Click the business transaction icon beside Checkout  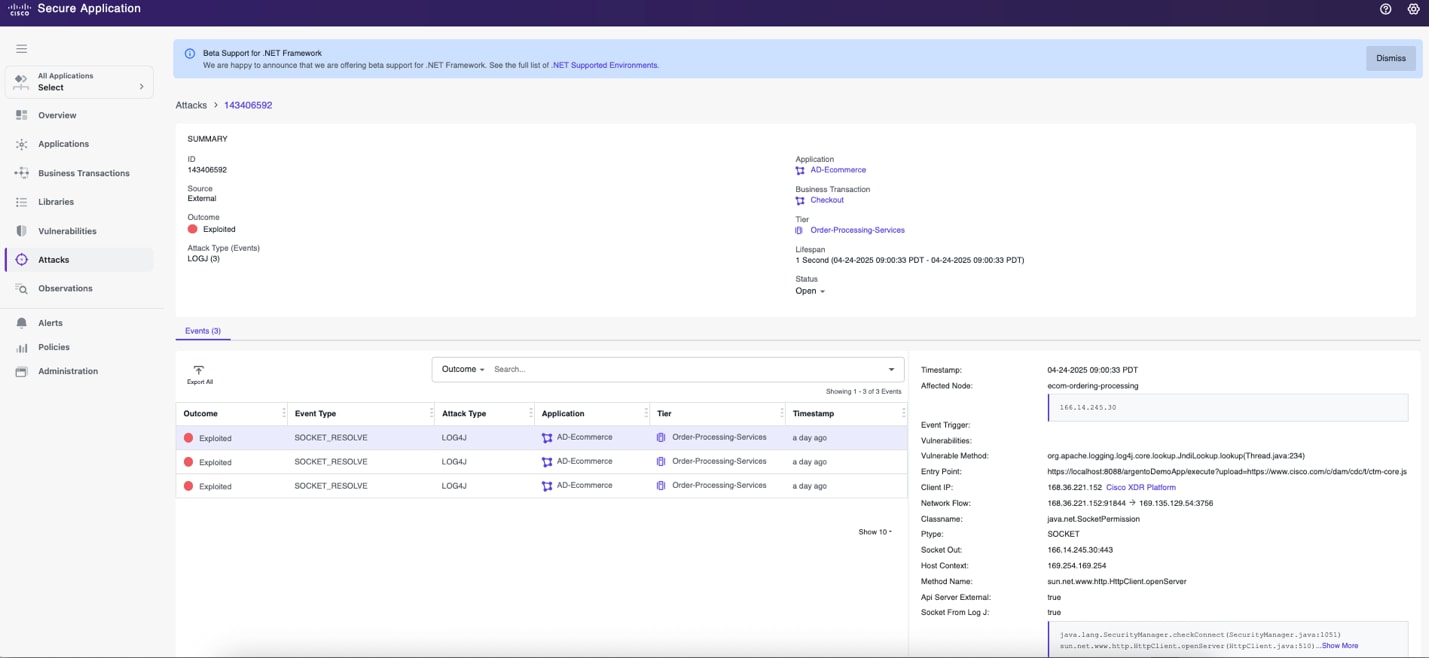click(800, 200)
